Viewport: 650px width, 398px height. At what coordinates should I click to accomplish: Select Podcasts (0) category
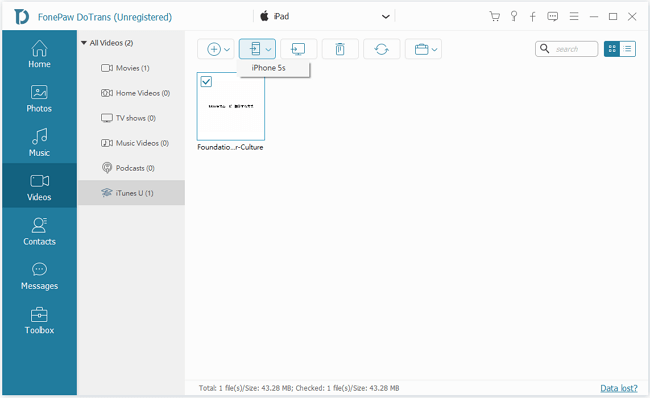point(131,168)
